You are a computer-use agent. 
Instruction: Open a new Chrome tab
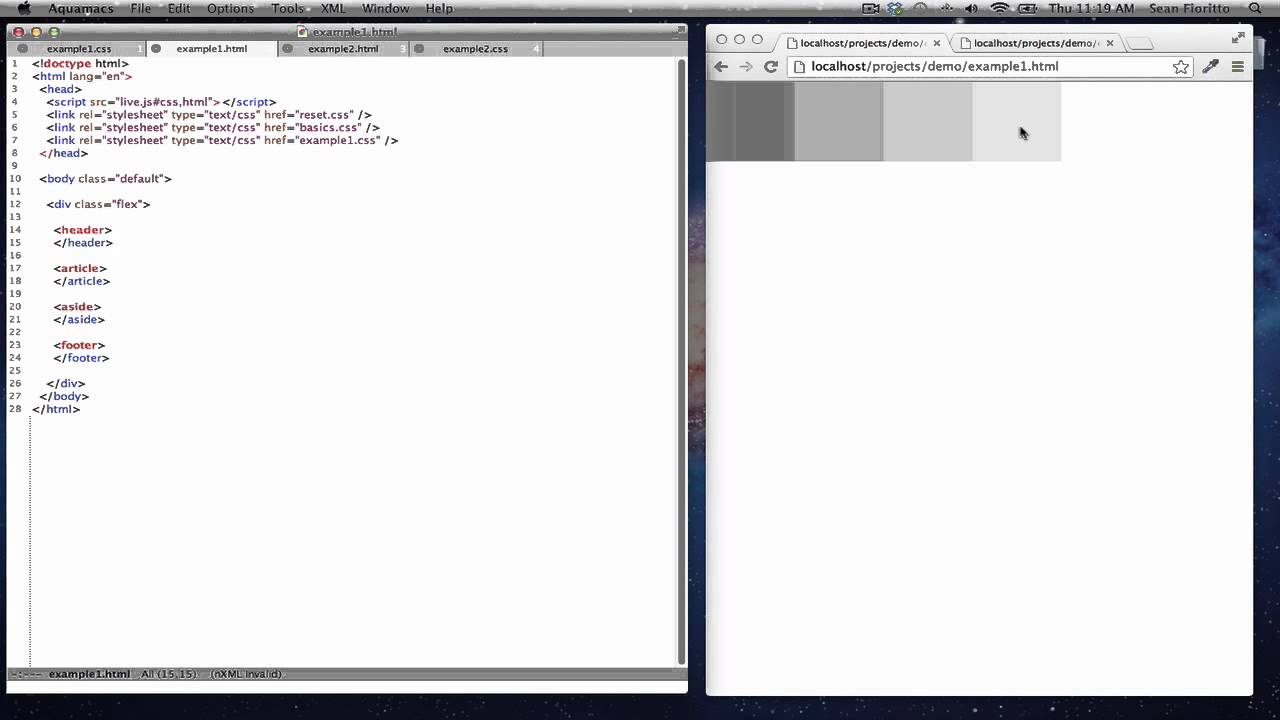[x=1141, y=43]
